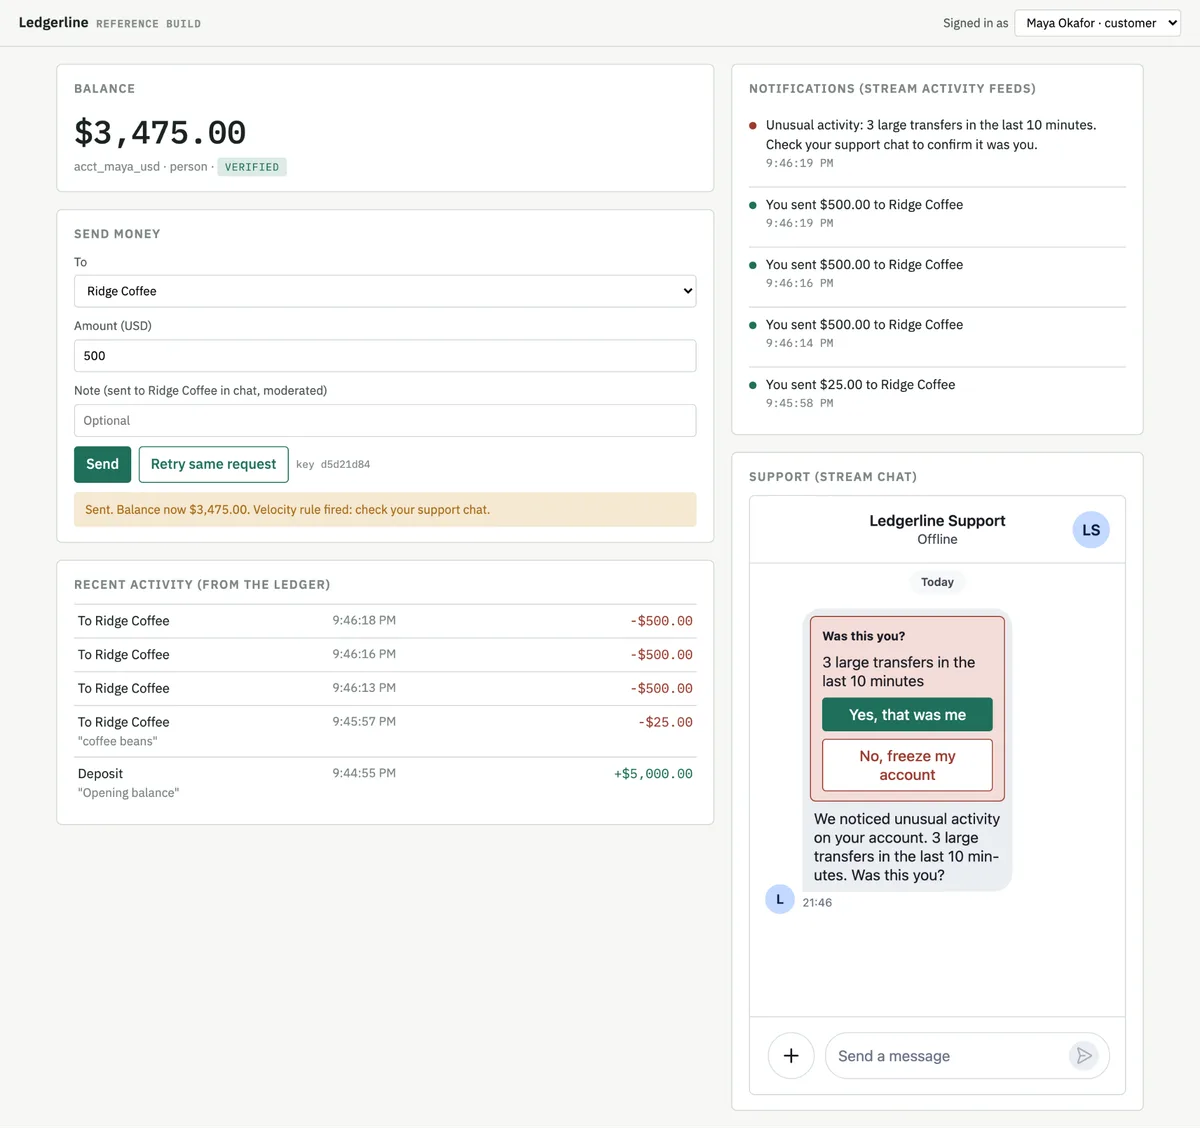The height and width of the screenshot is (1128, 1200).
Task: Click the Was this you? heading
Action: pos(864,636)
